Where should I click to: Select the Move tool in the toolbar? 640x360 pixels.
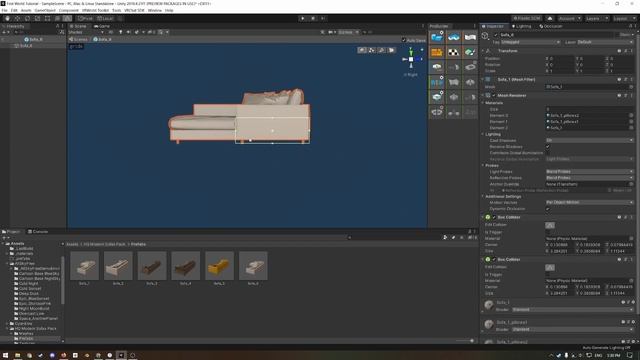pos(17,18)
